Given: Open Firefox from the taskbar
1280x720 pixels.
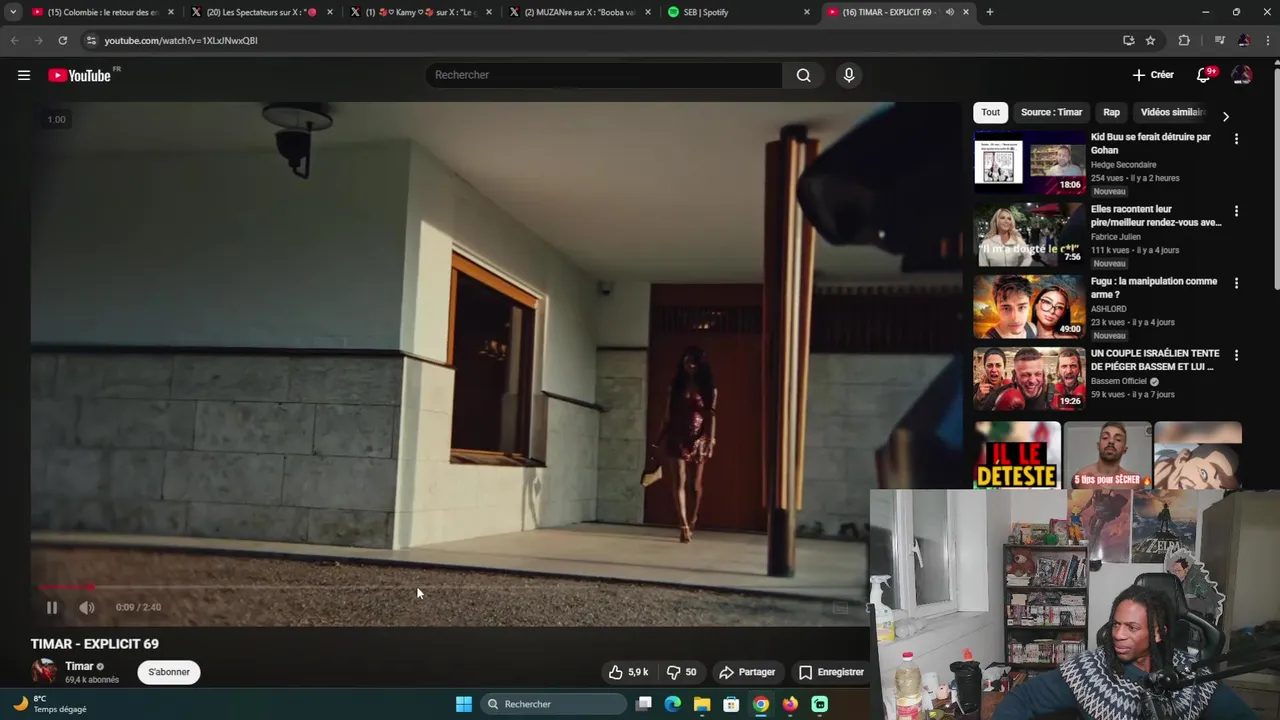Looking at the screenshot, I should point(790,704).
